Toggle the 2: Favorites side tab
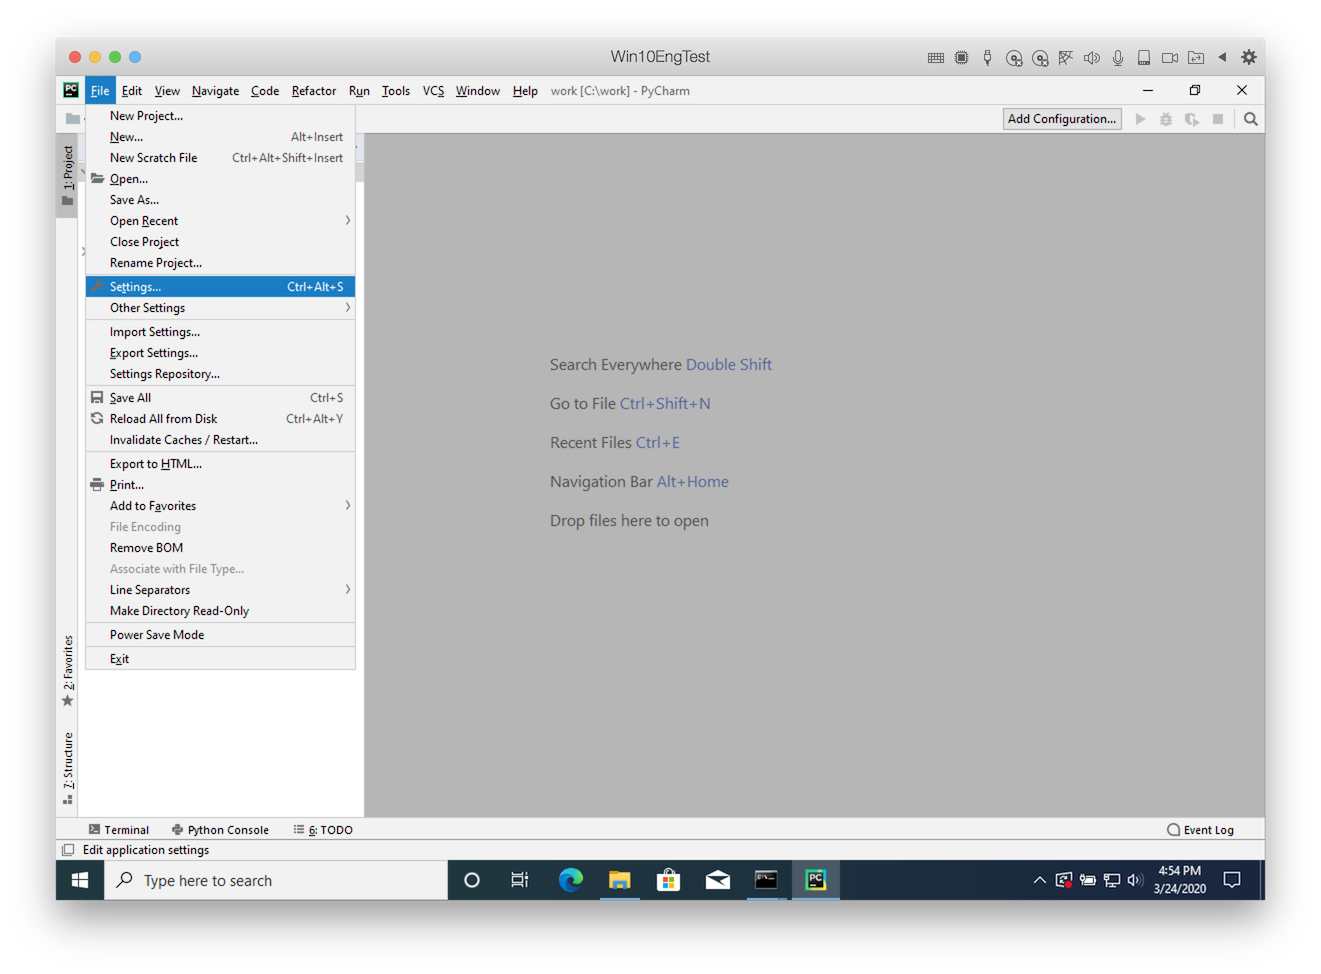 coord(67,670)
